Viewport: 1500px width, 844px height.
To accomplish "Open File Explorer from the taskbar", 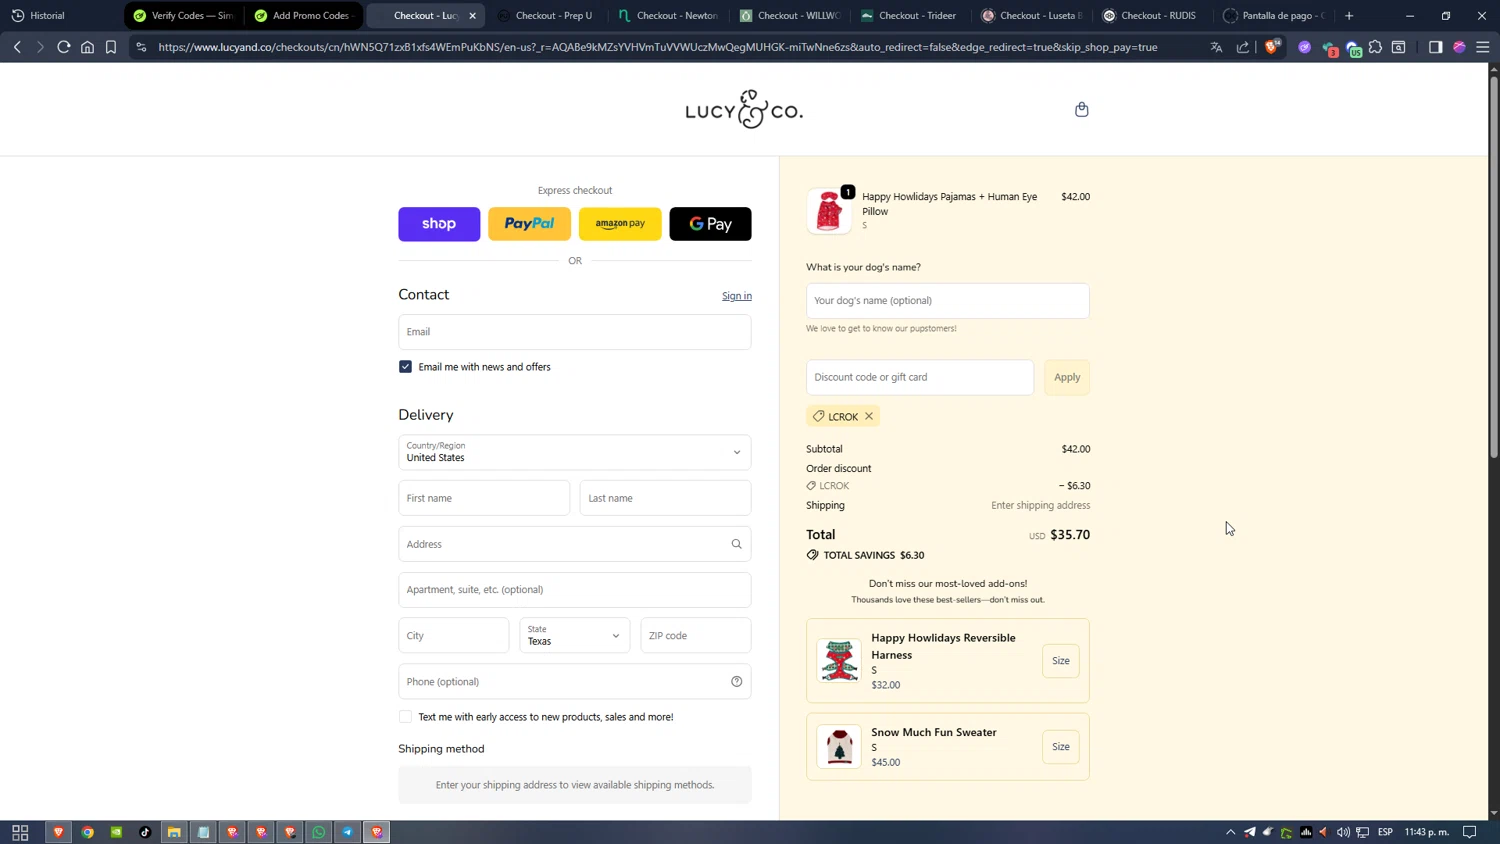I will click(174, 832).
